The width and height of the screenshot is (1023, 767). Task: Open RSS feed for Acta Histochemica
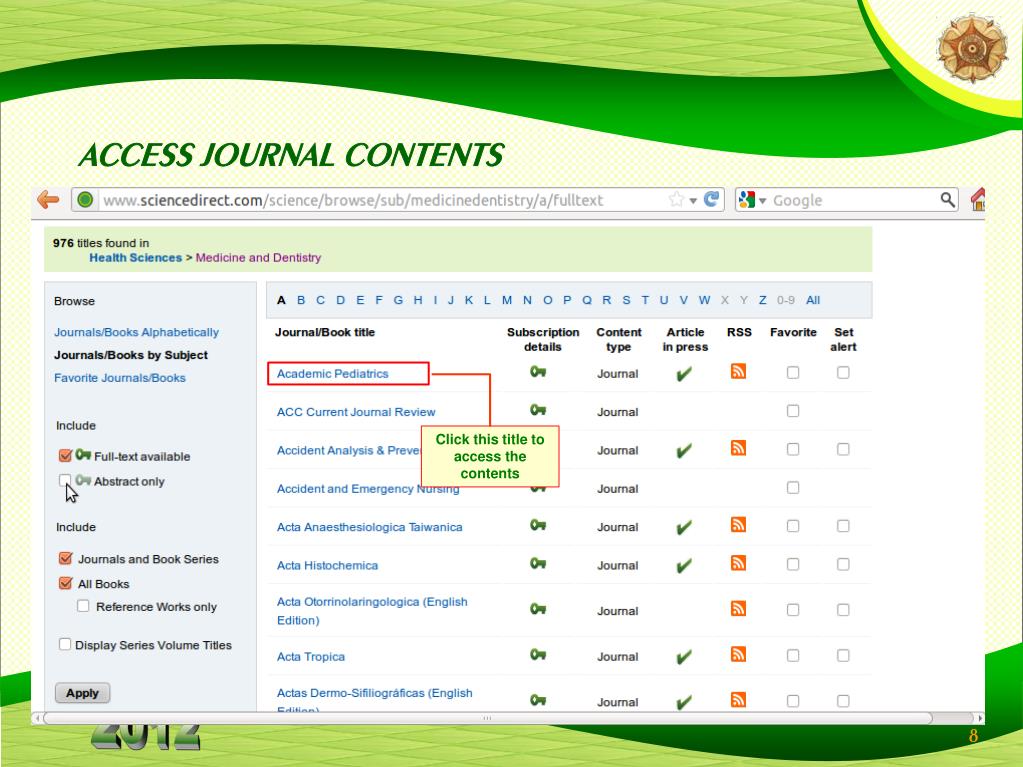(x=738, y=564)
